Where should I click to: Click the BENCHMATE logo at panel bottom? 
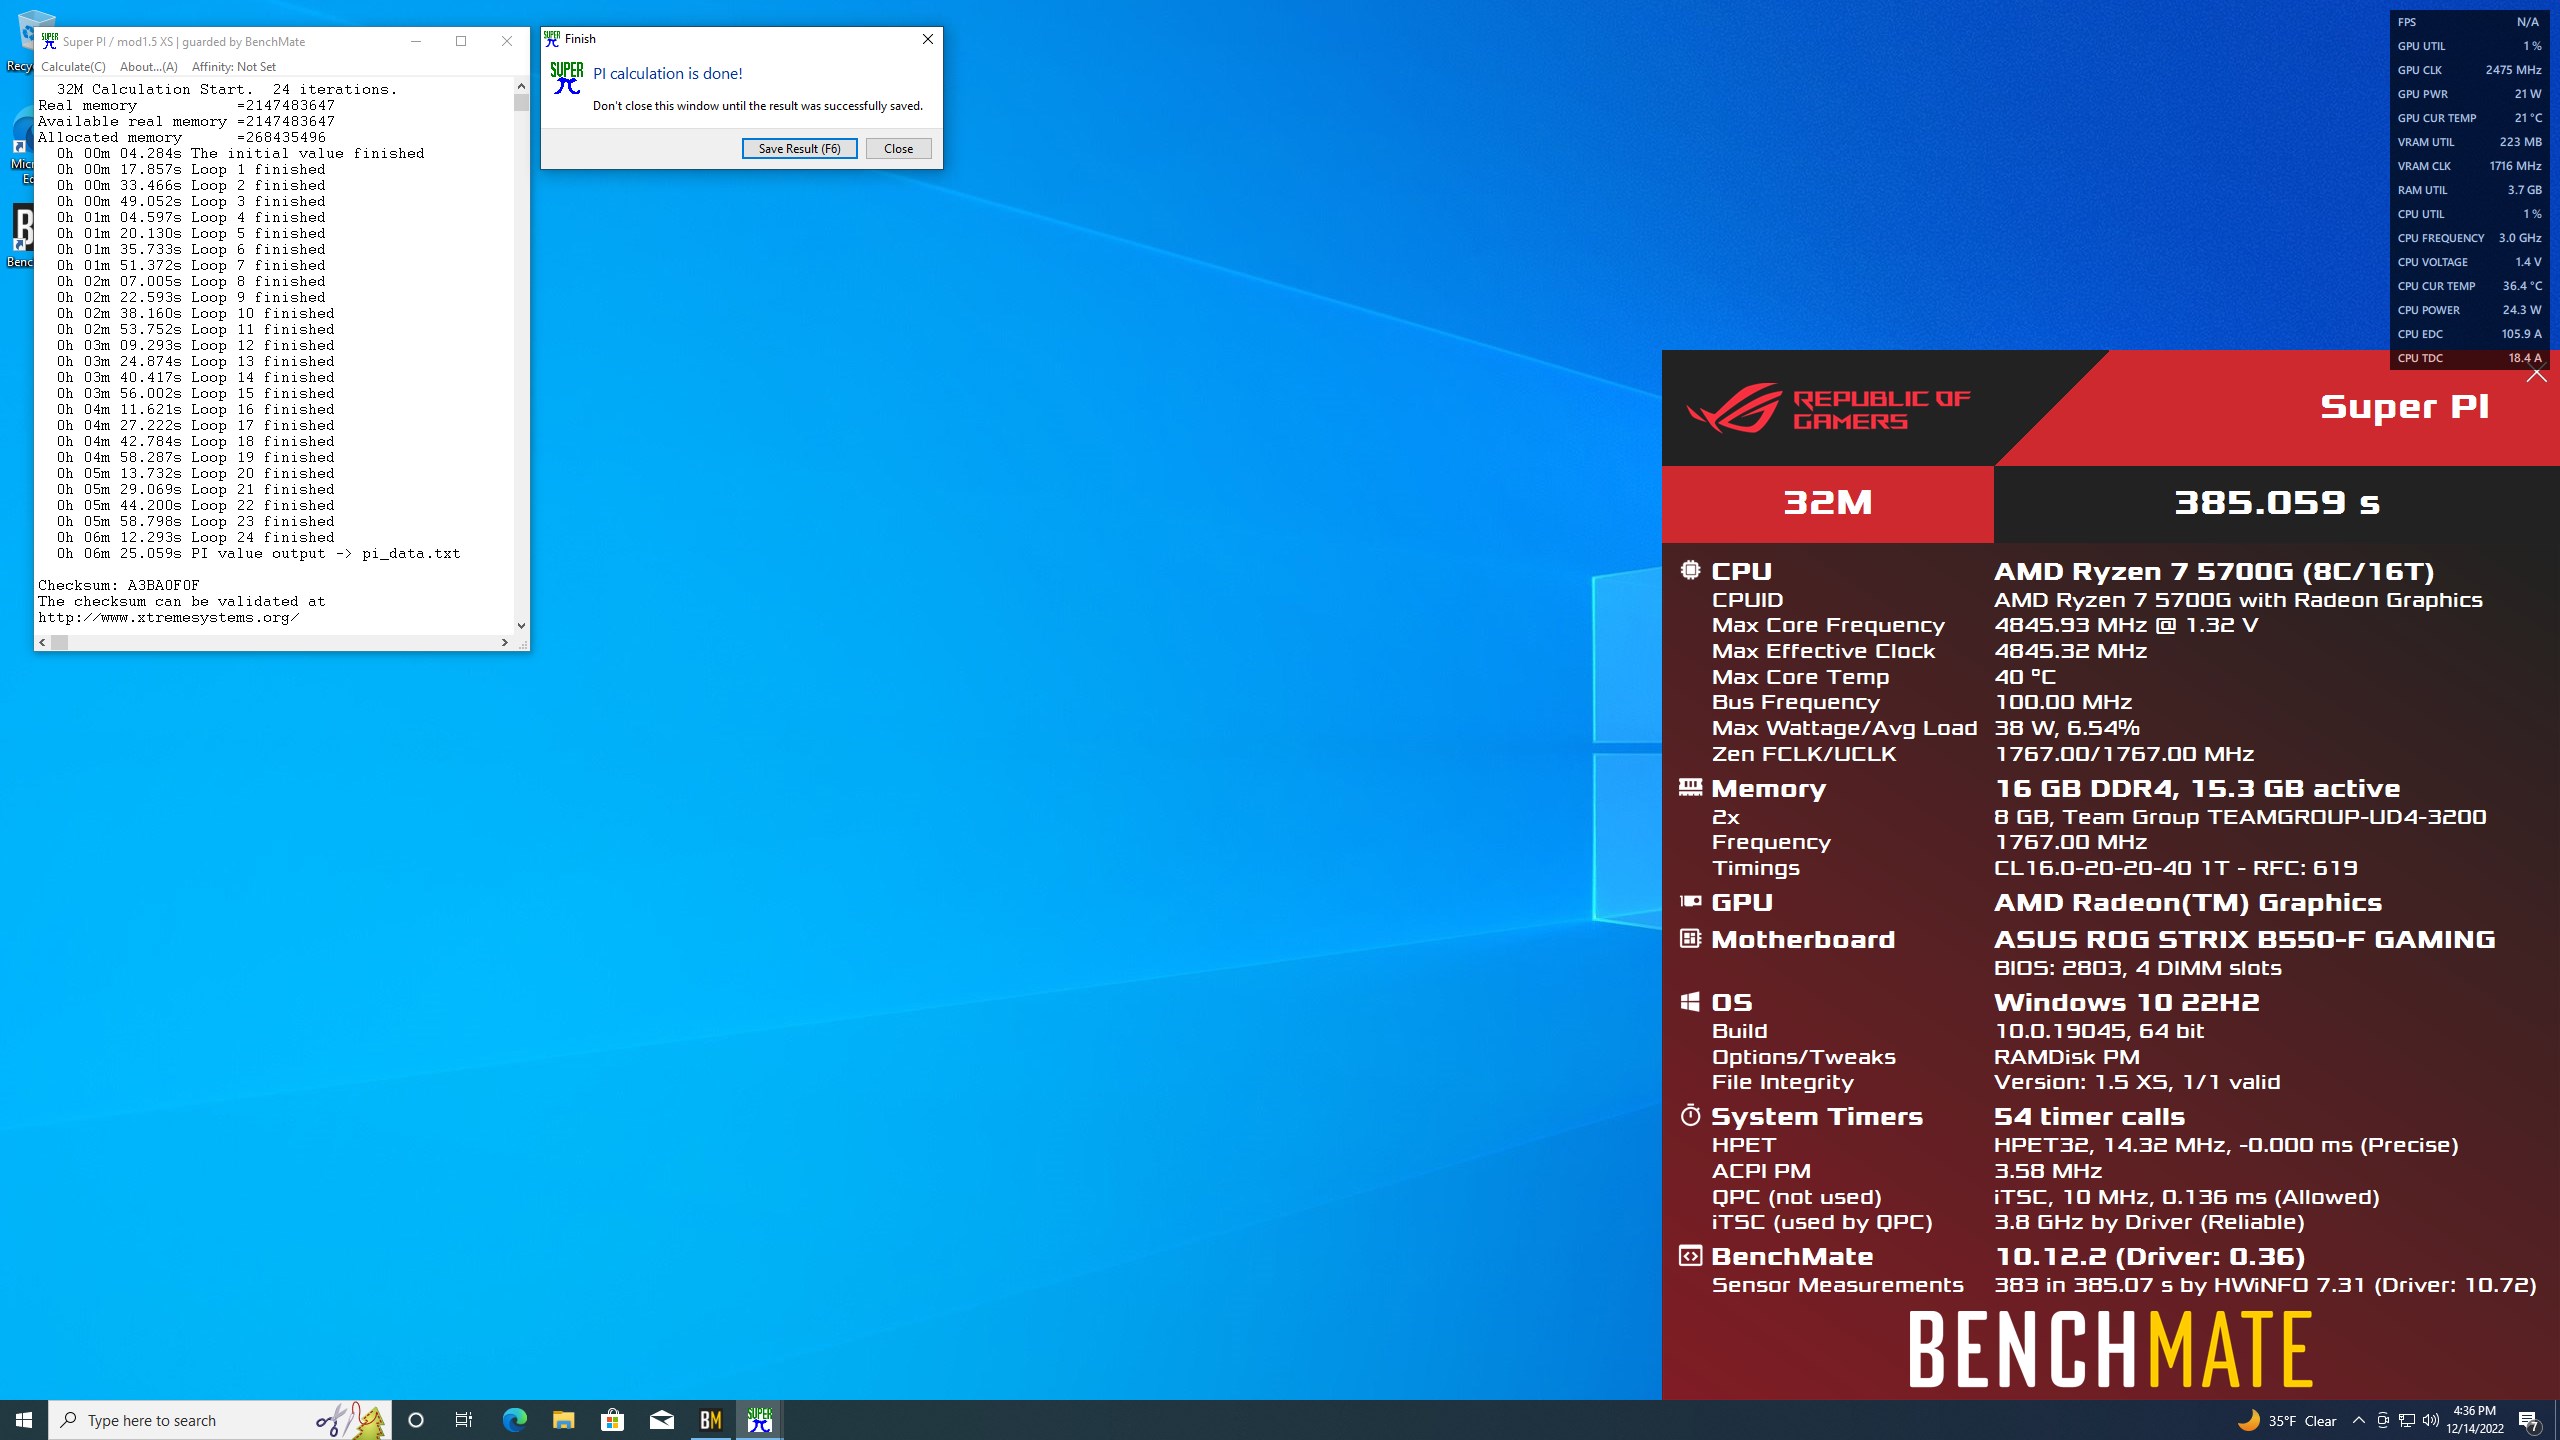(x=2110, y=1350)
